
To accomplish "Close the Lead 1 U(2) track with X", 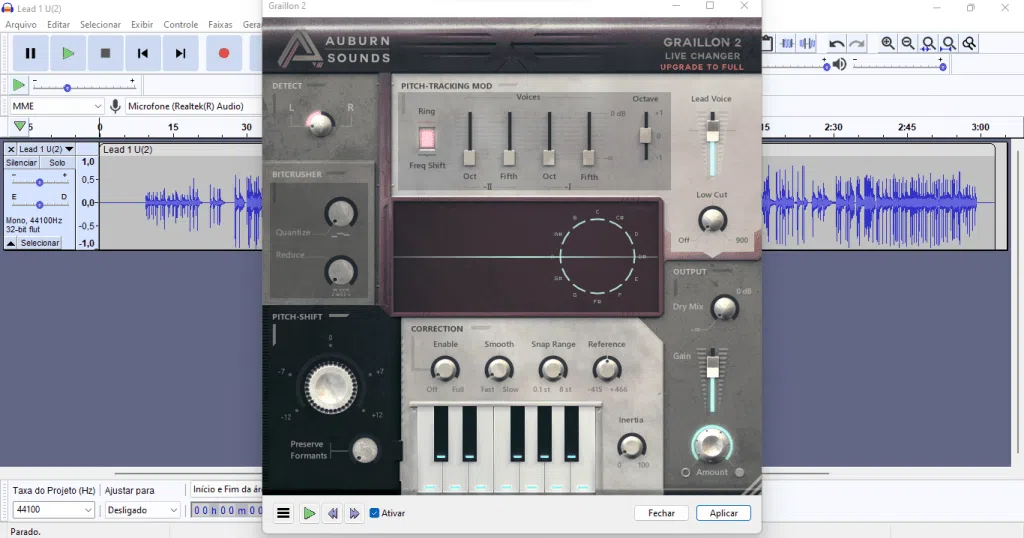I will (10, 150).
